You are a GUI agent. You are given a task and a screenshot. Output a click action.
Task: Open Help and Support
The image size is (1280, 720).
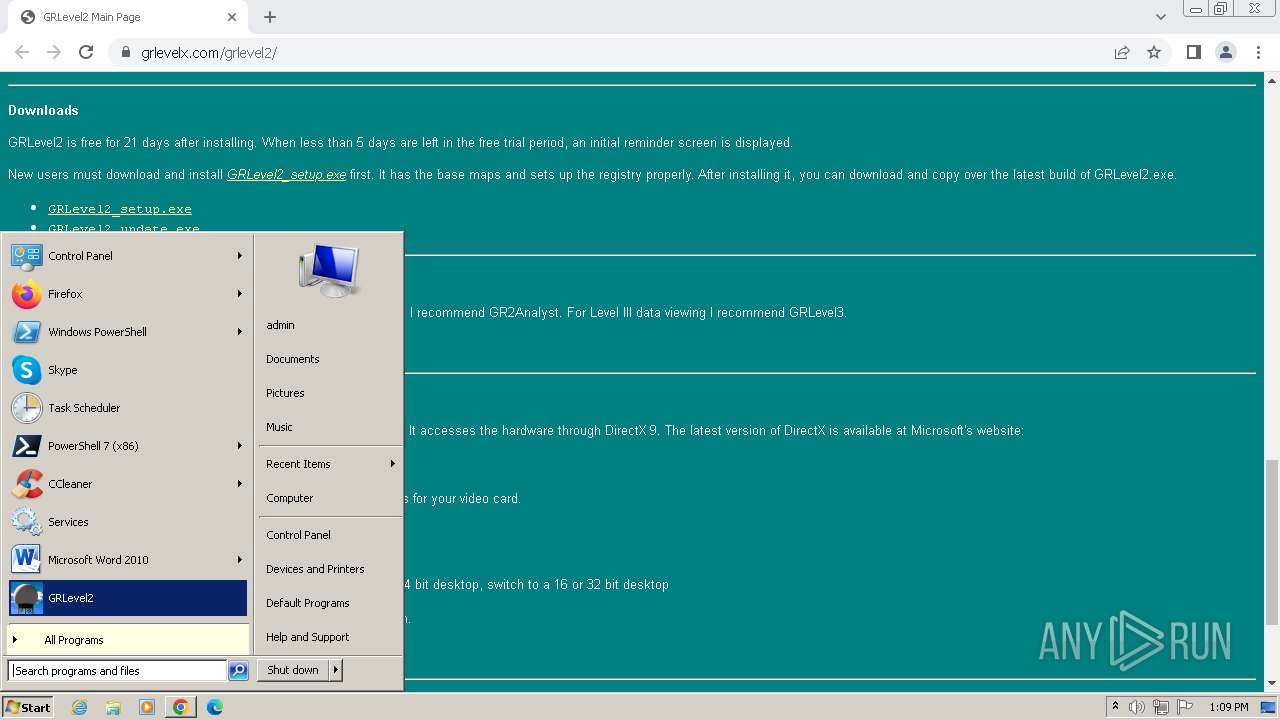point(308,637)
